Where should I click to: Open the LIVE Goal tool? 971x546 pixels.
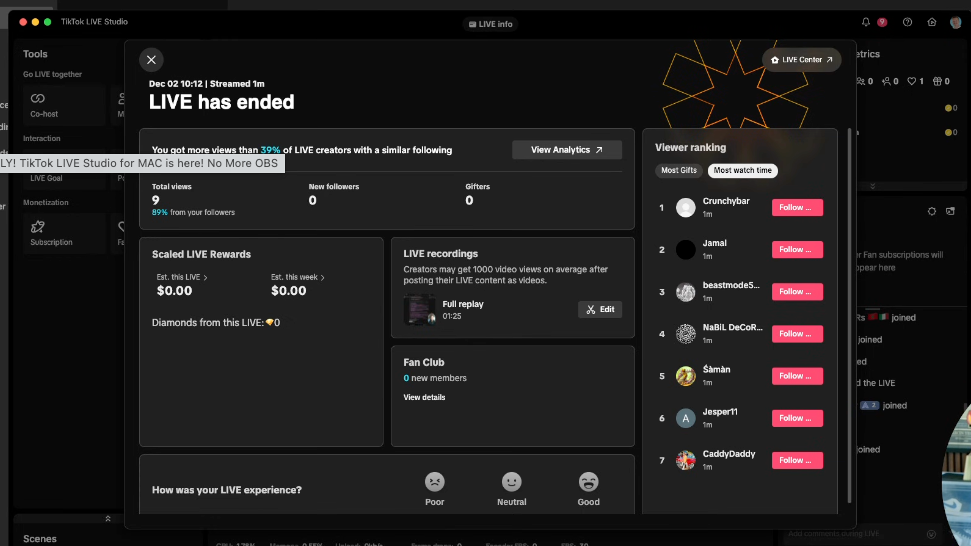point(46,178)
